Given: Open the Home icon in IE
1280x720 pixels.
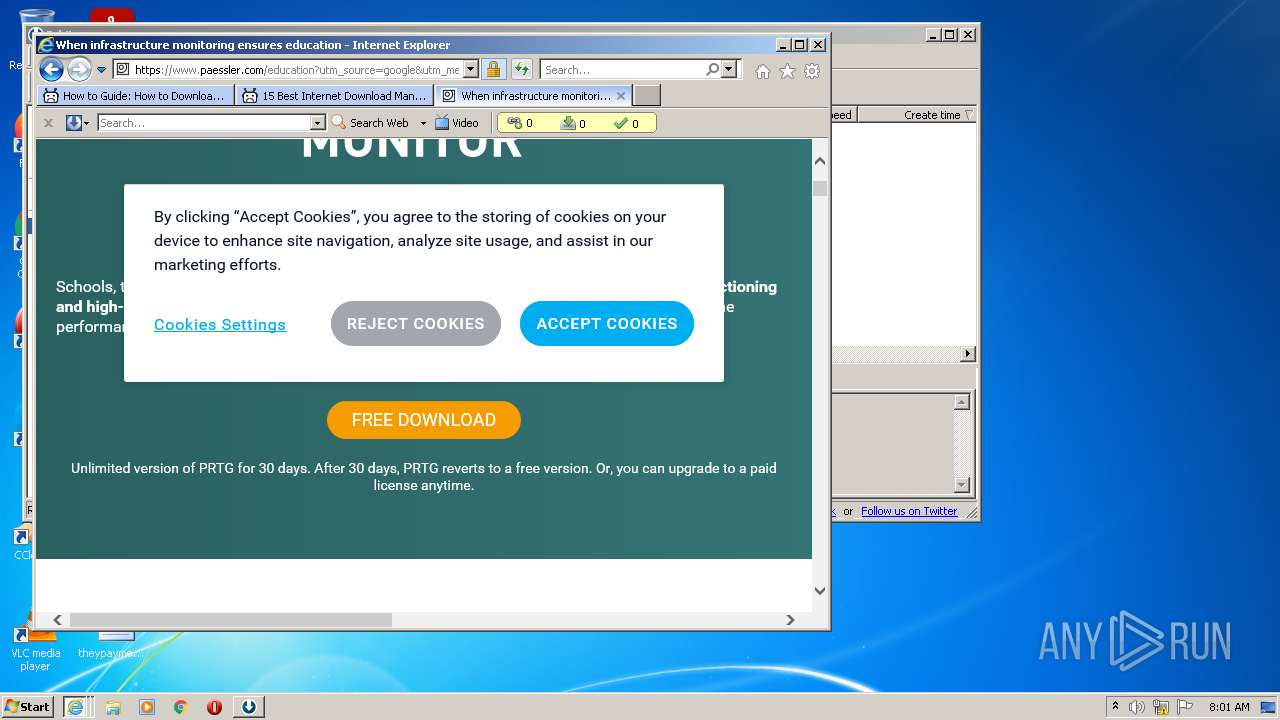Looking at the screenshot, I should 763,71.
